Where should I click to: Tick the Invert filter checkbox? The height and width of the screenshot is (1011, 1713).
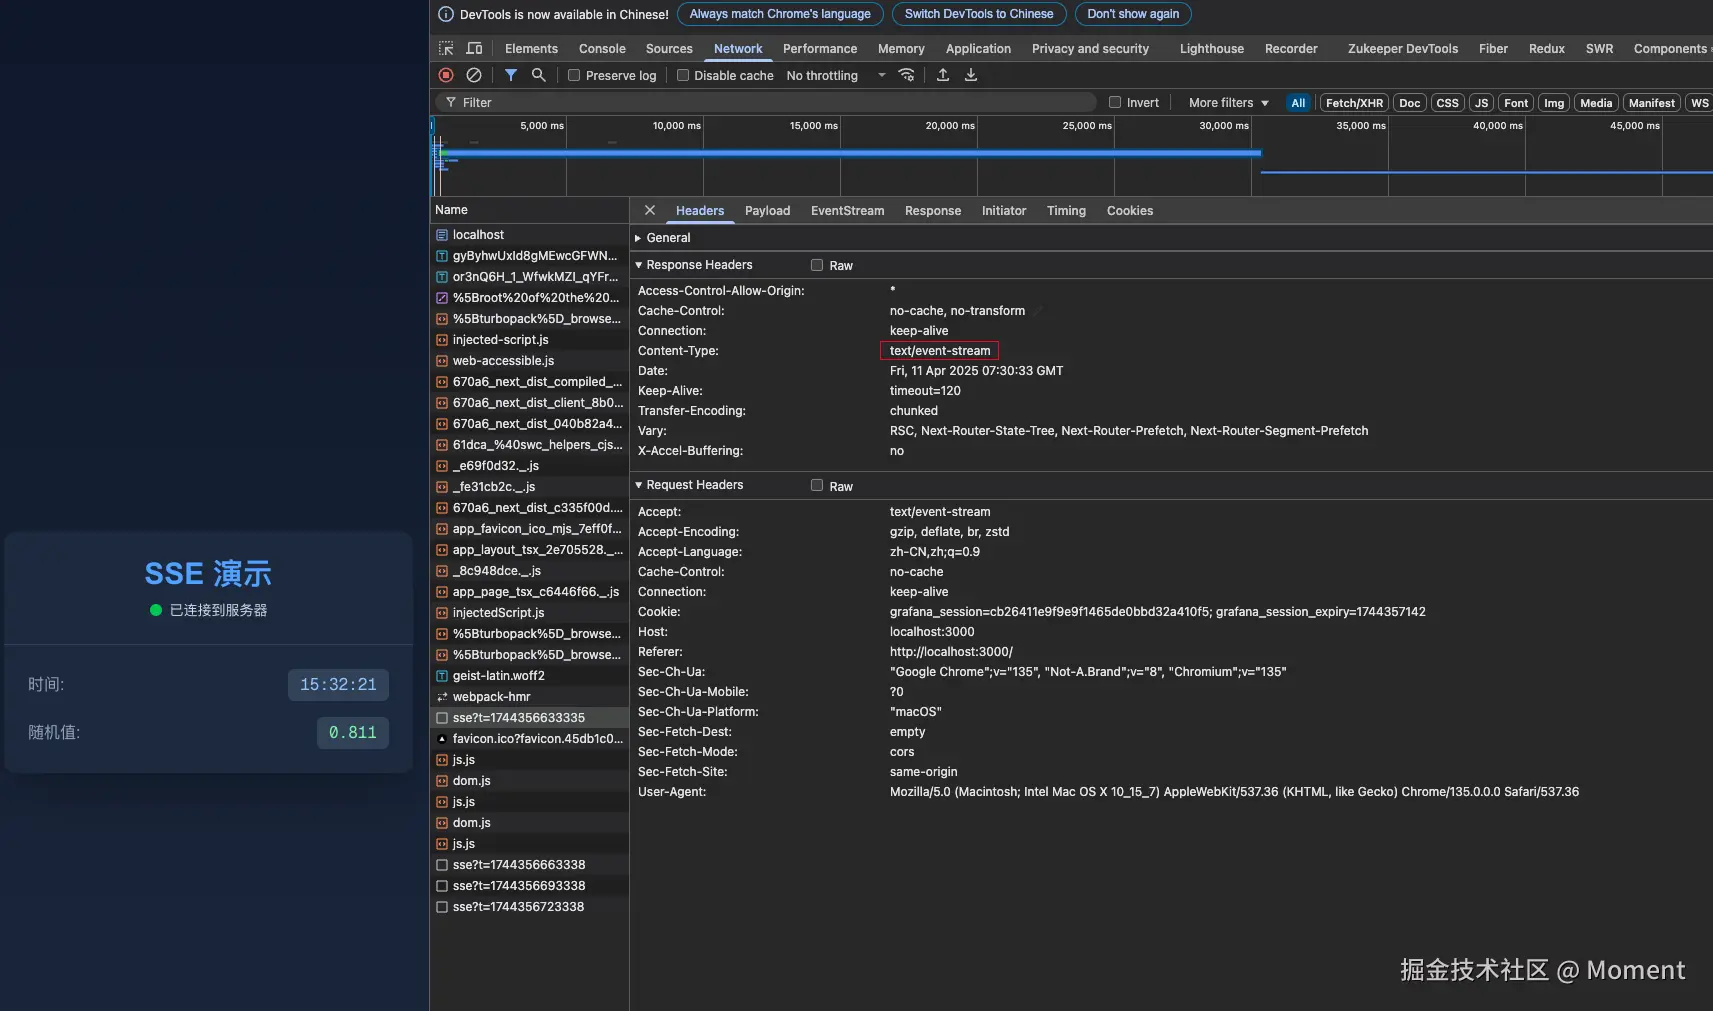1115,102
